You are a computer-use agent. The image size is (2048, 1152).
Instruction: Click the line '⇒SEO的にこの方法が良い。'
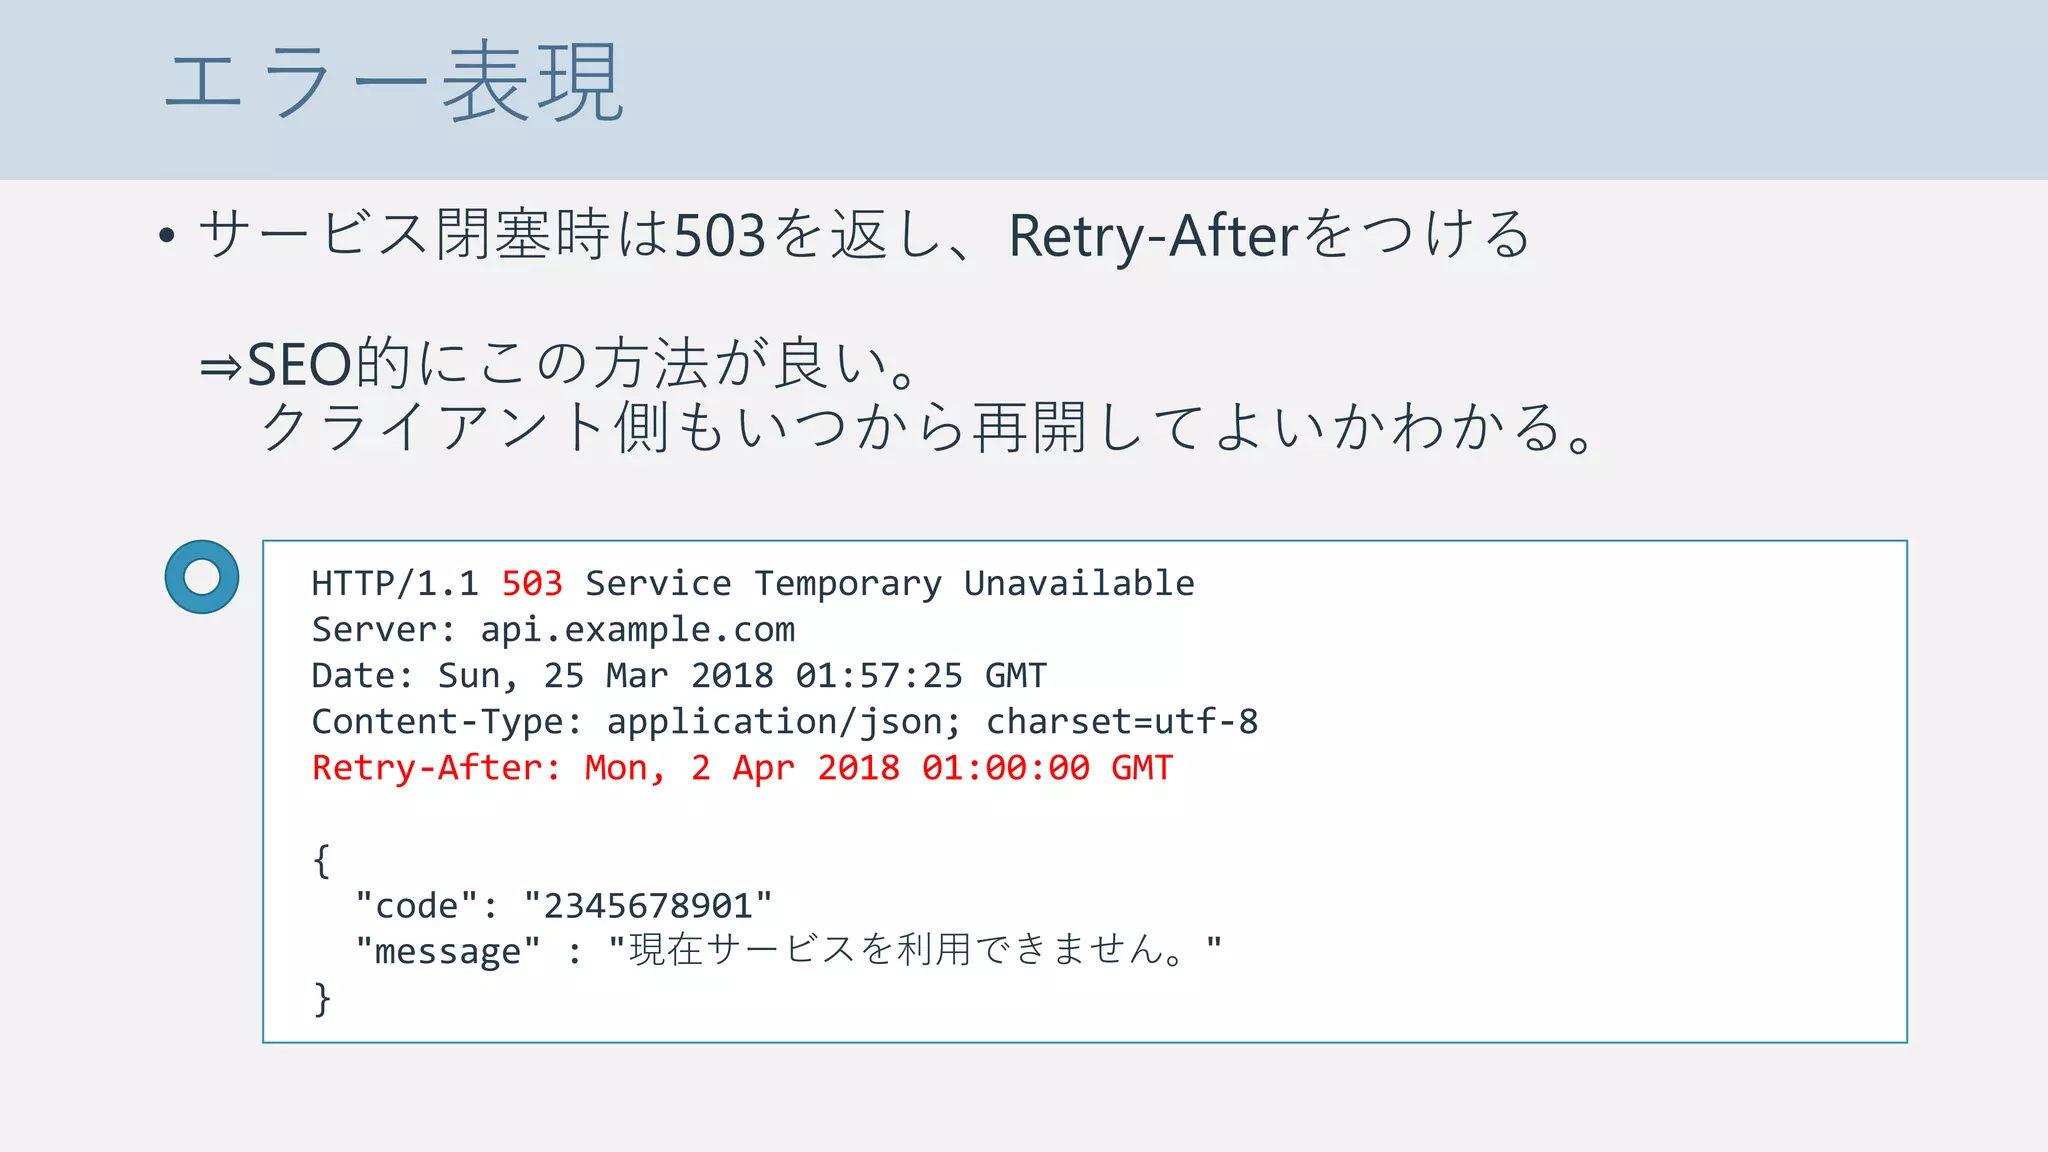tap(558, 363)
